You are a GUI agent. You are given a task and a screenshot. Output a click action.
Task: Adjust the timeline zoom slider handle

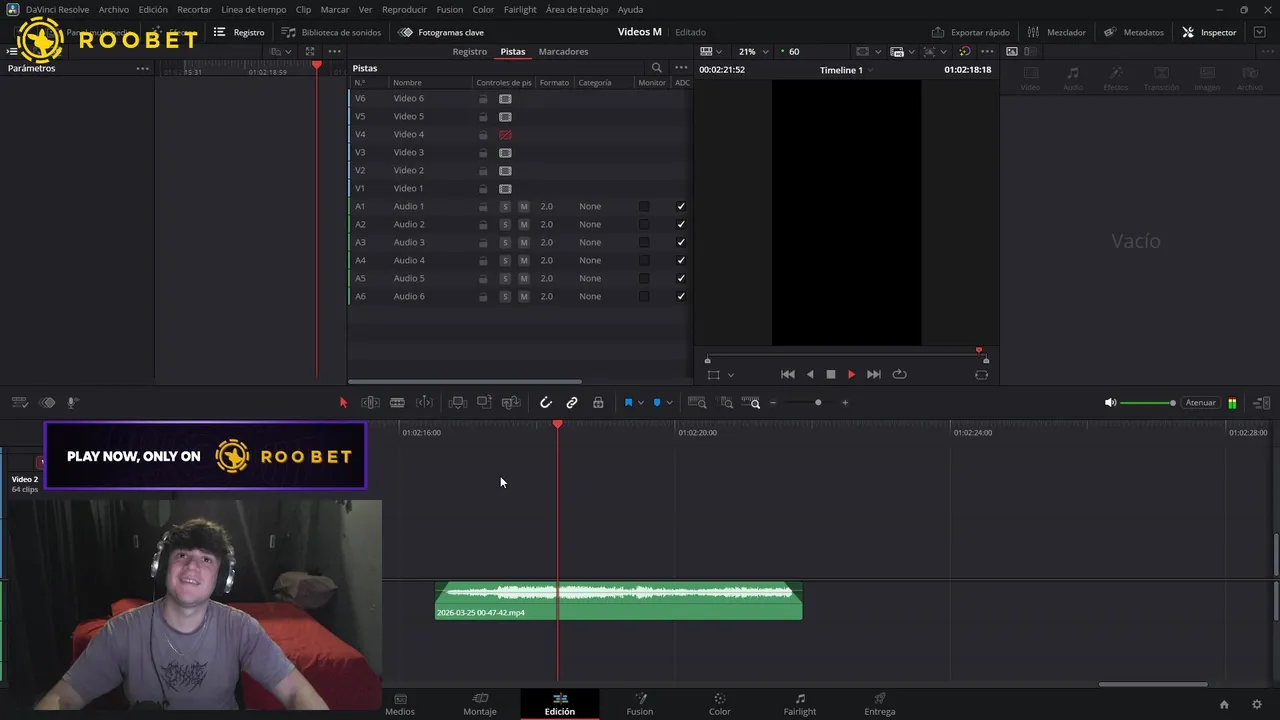[x=818, y=403]
